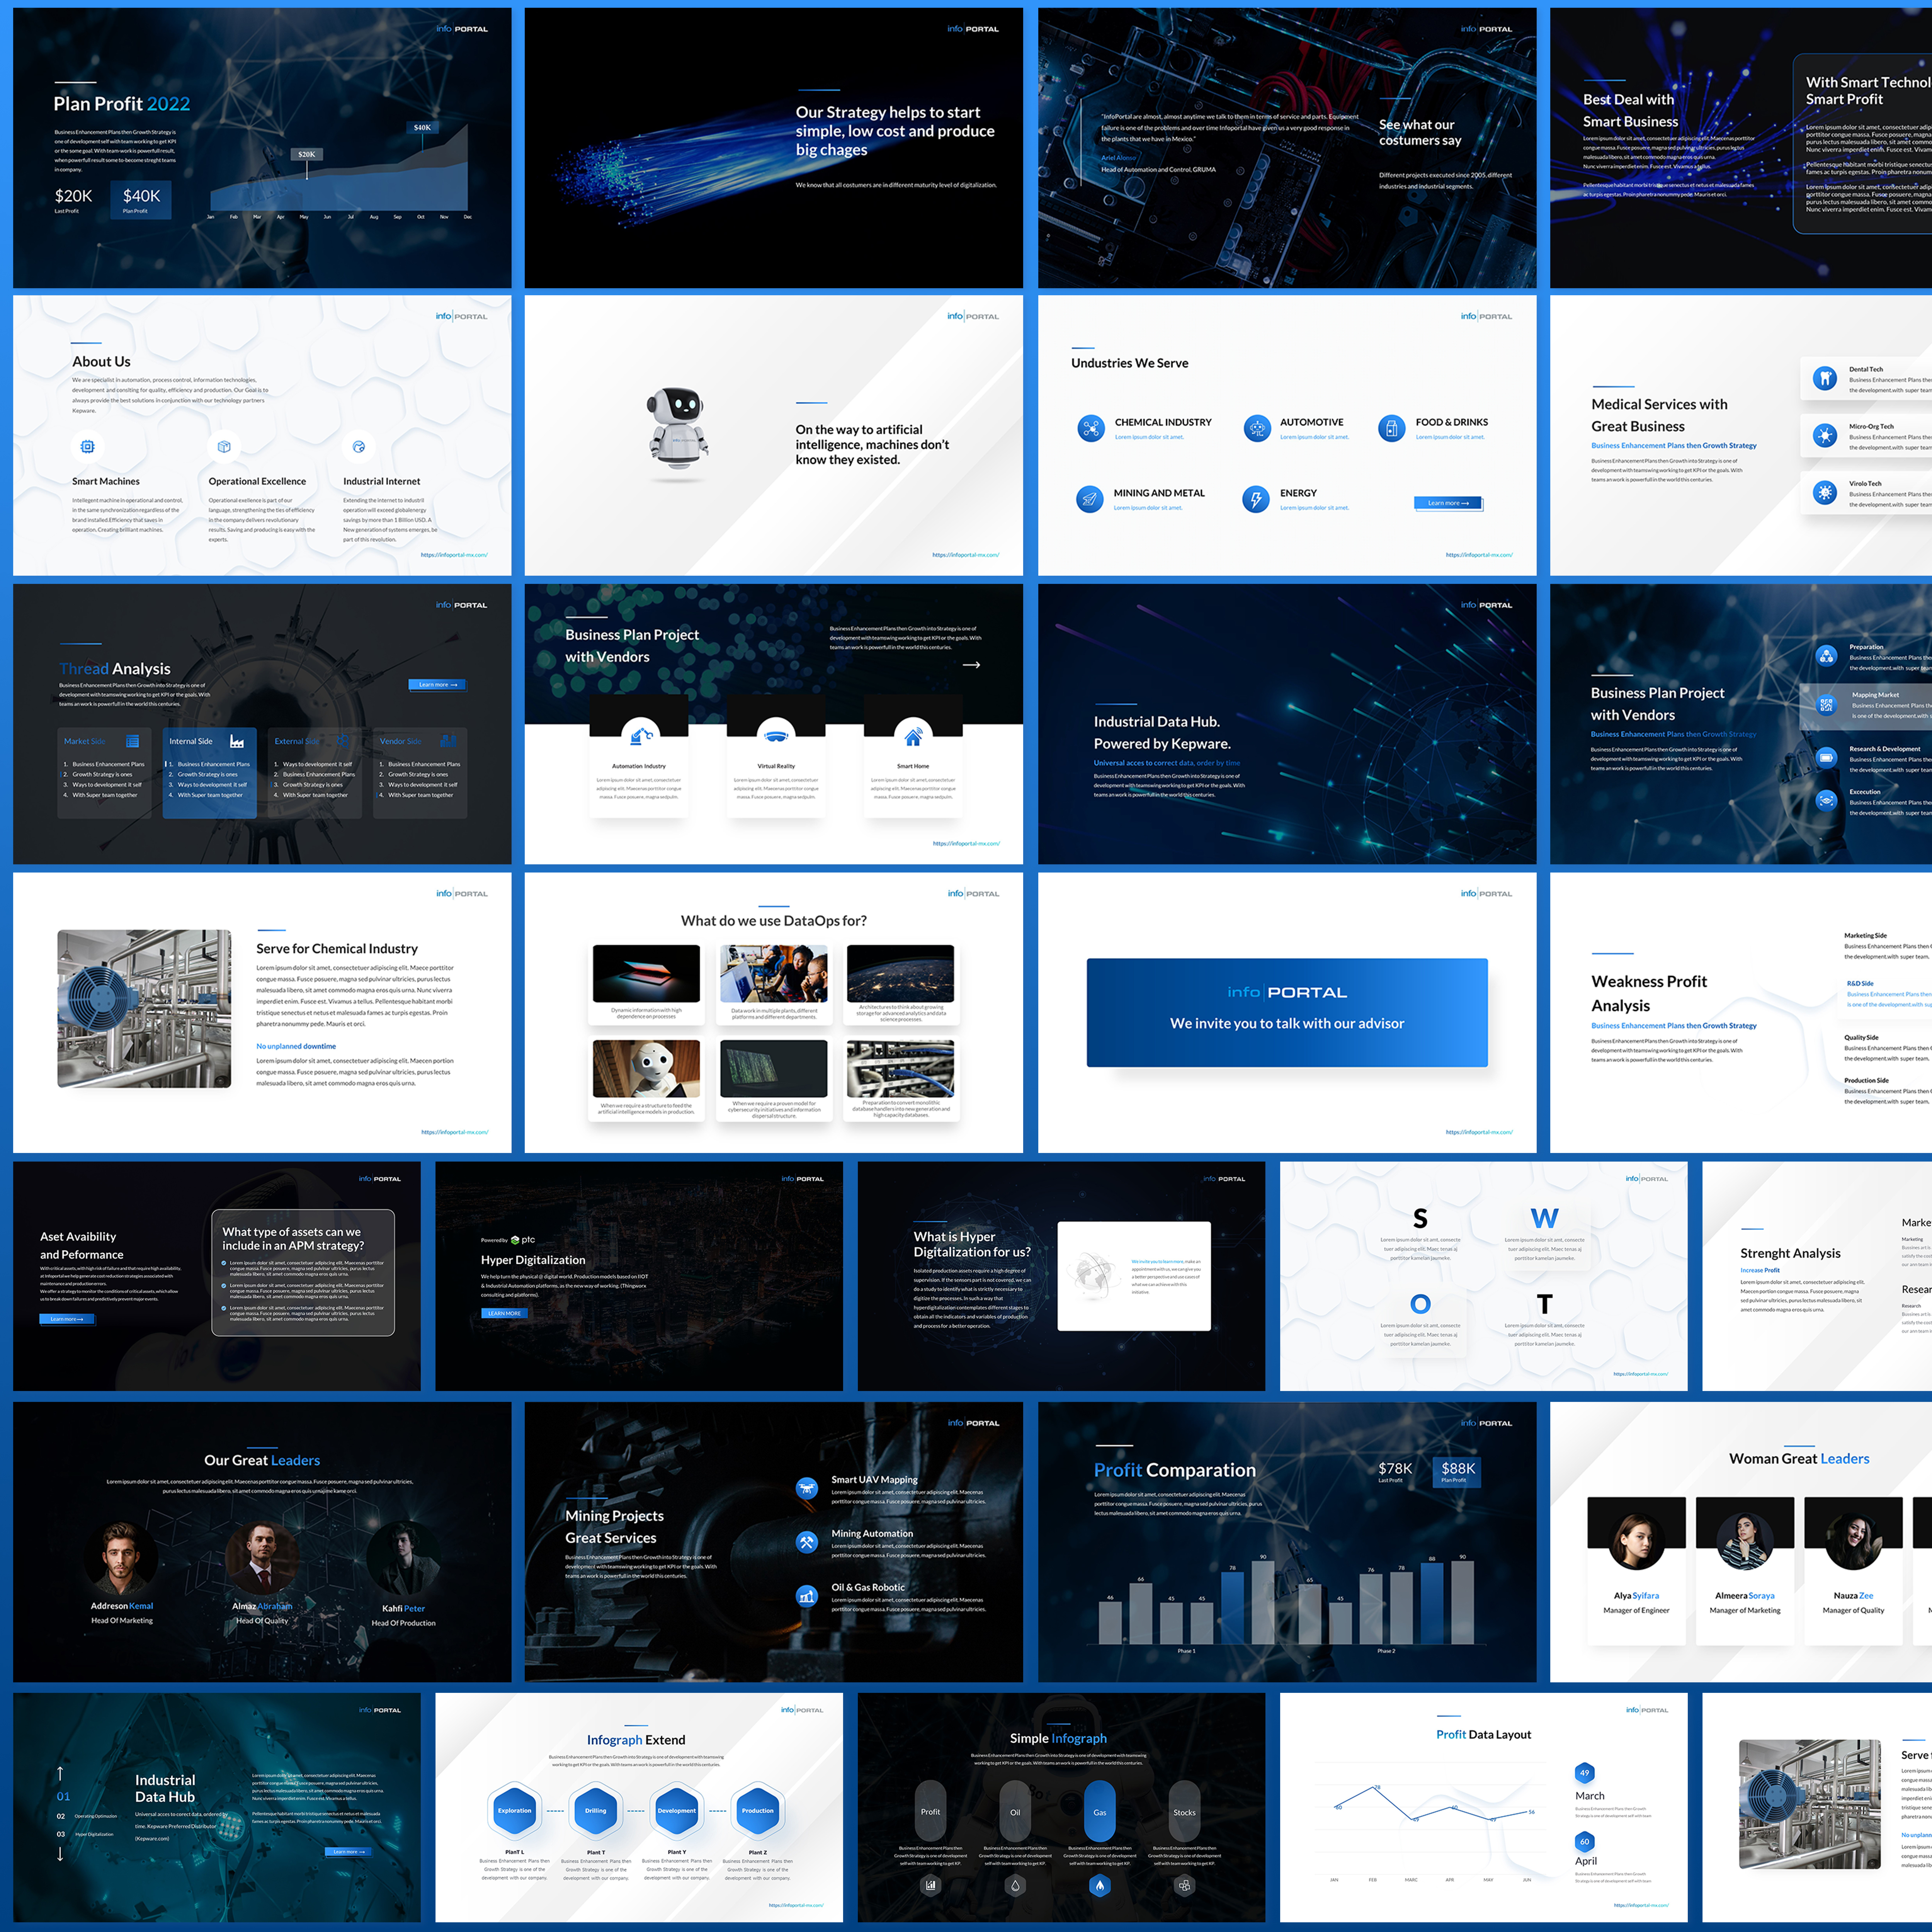Select the Profit pill in Simple Infograph
Screen dimensions: 1932x1932
coord(930,1811)
